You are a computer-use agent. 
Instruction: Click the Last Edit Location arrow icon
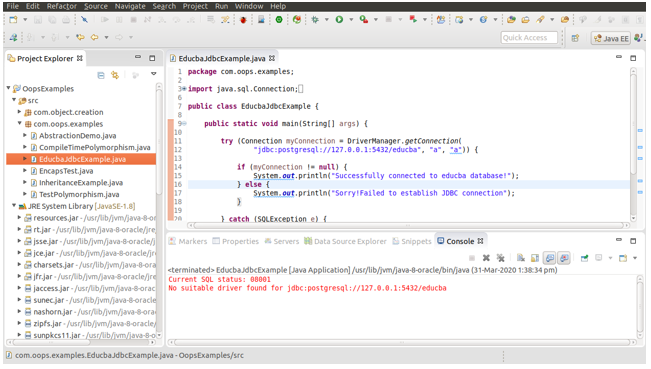[80, 37]
